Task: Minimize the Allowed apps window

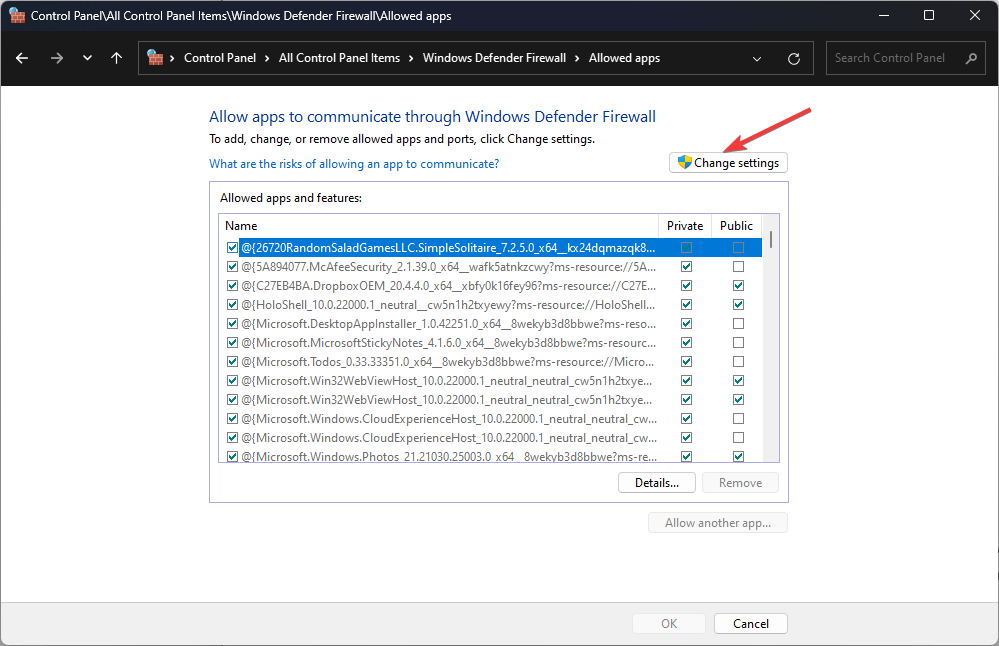Action: tap(884, 15)
